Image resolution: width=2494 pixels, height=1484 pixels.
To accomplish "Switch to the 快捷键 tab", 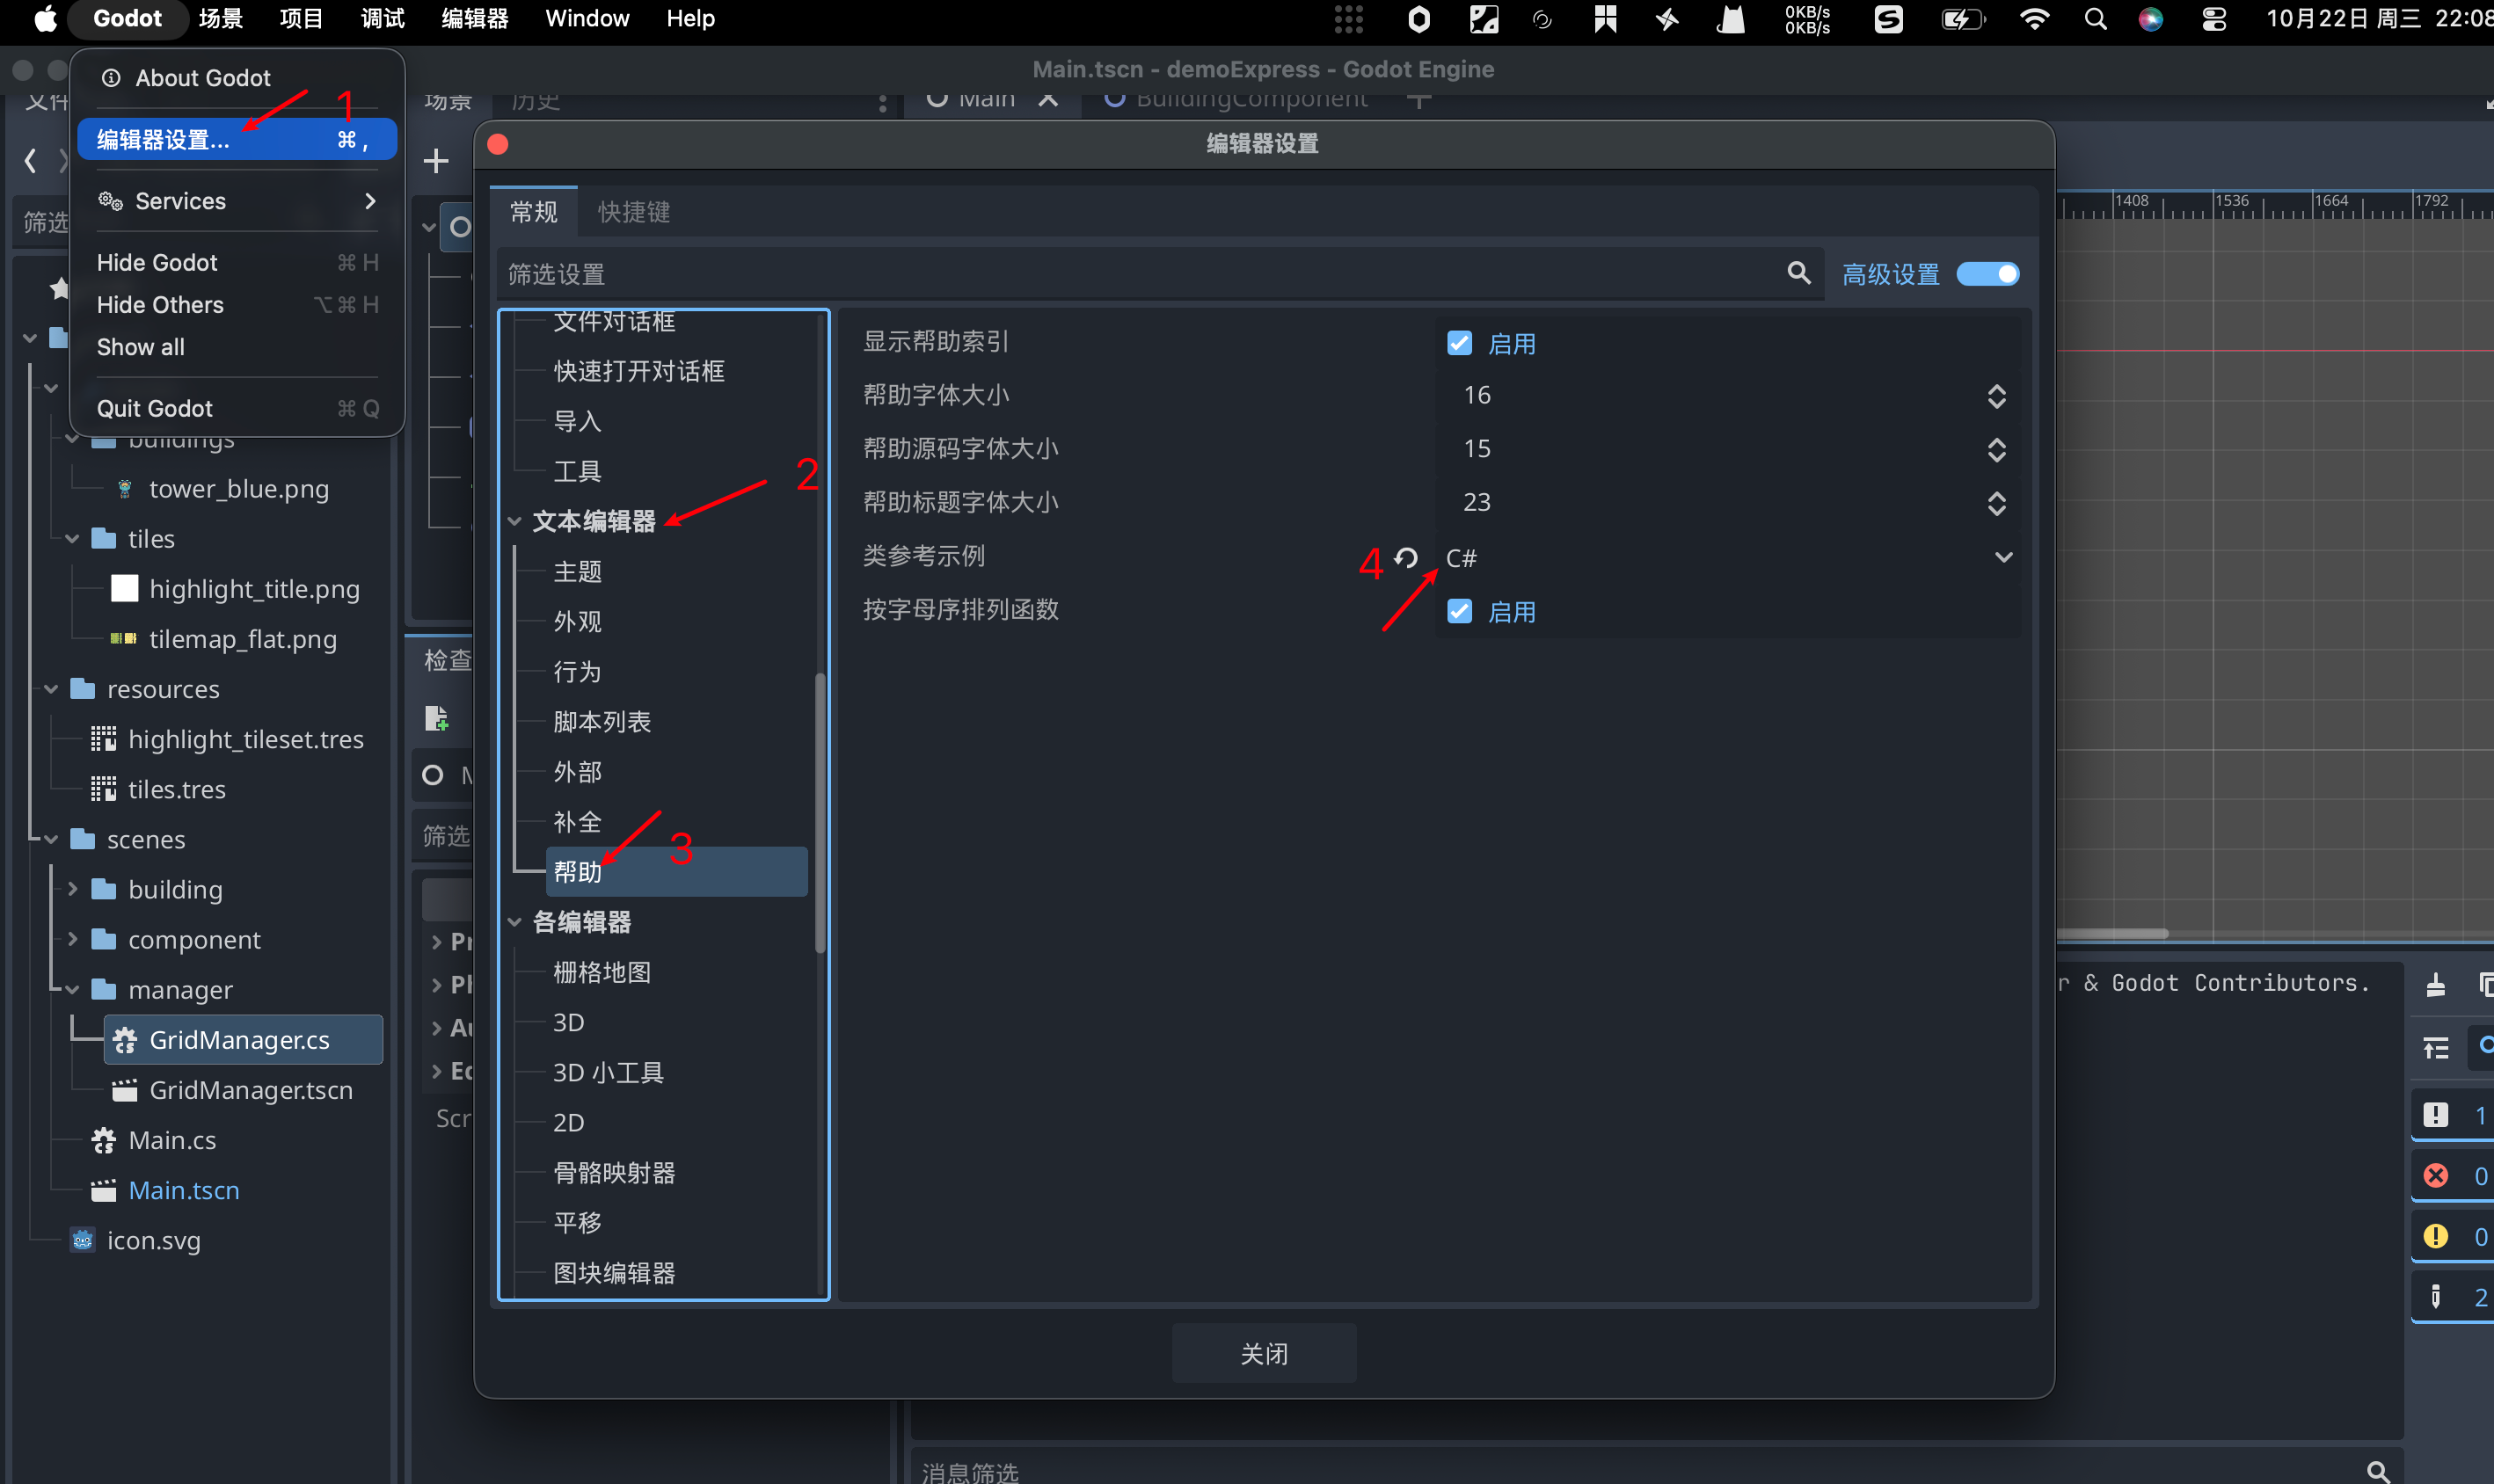I will [x=633, y=212].
